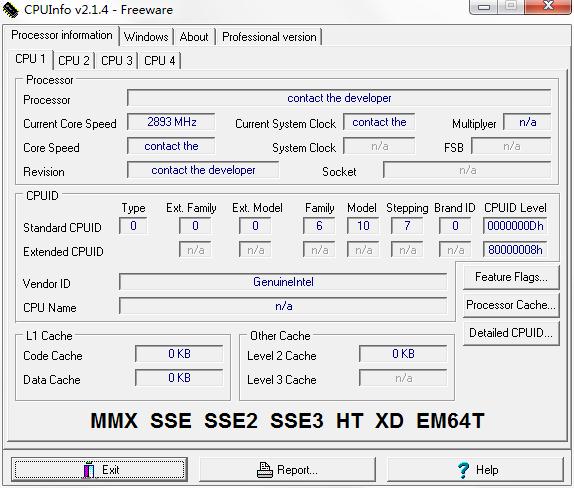Click the CPUID Level field 0000000Dh
The width and height of the screenshot is (574, 488).
[x=515, y=226]
